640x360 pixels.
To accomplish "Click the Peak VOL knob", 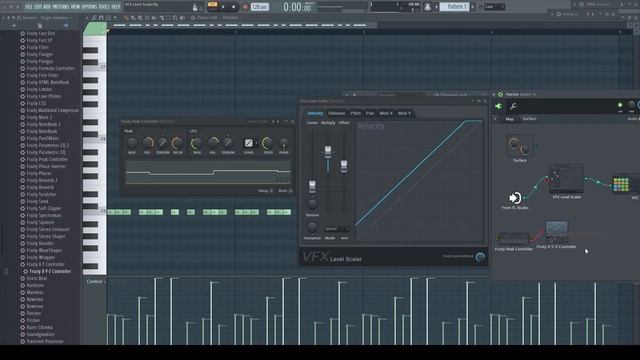I will (x=147, y=143).
